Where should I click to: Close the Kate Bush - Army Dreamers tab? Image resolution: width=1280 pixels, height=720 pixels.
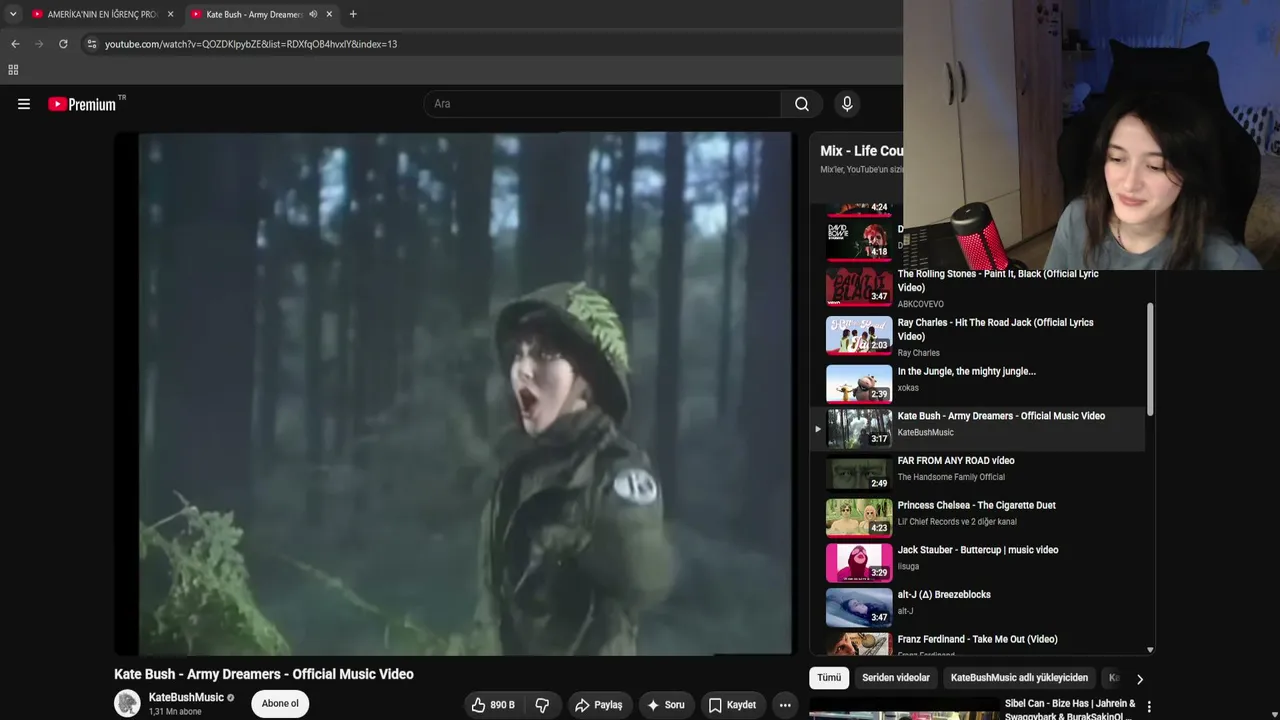point(329,14)
